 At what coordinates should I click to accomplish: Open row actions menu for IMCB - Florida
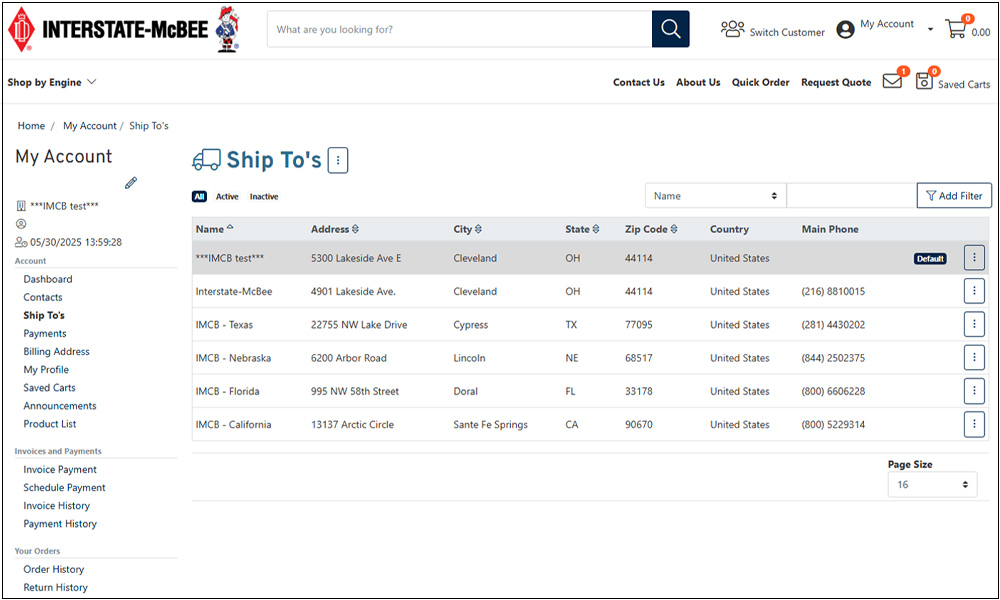coord(974,391)
